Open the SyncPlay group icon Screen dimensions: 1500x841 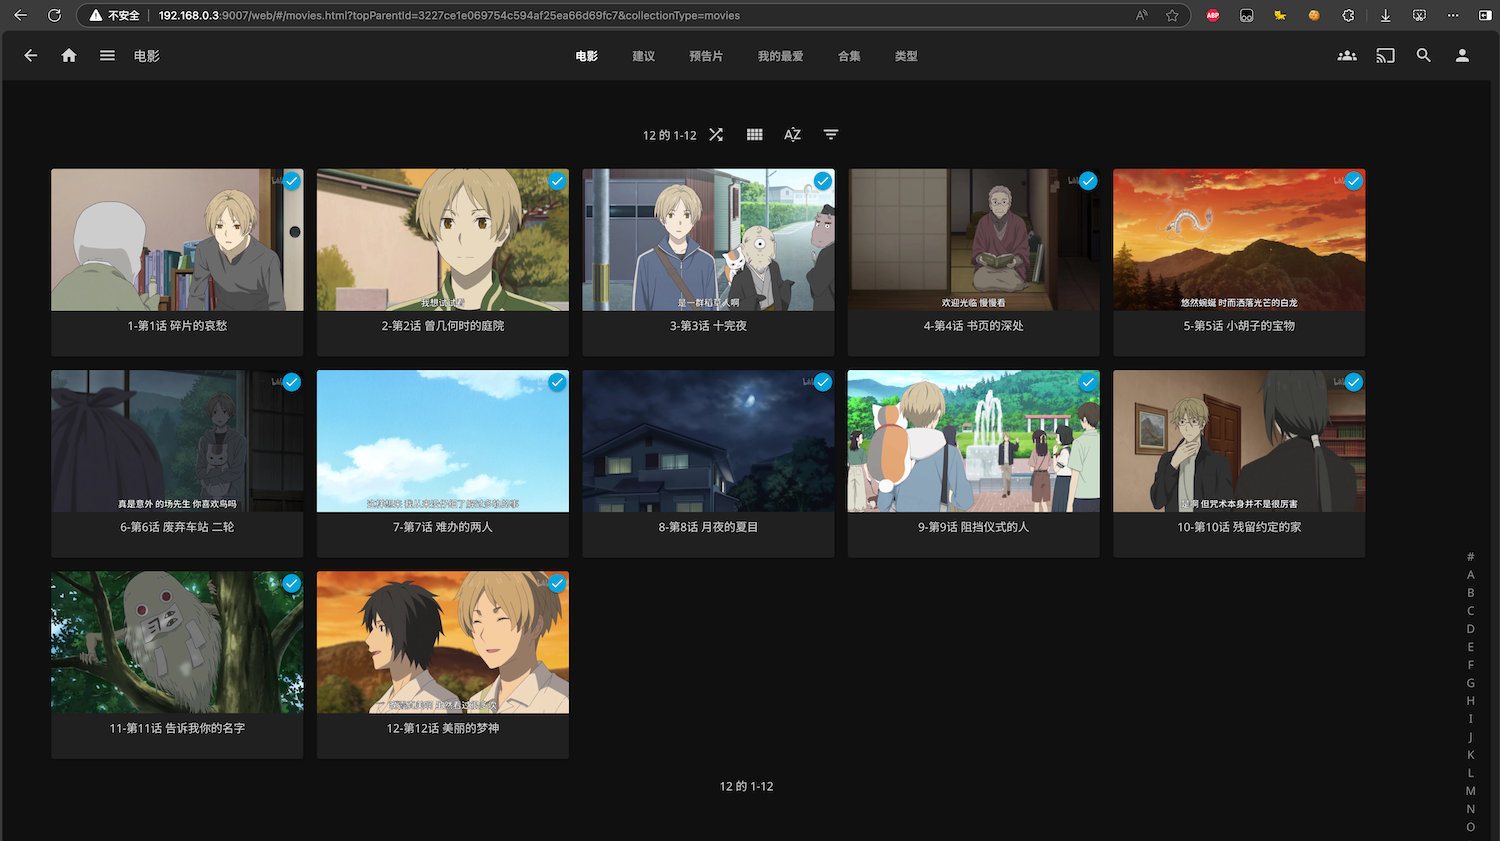pyautogui.click(x=1347, y=56)
